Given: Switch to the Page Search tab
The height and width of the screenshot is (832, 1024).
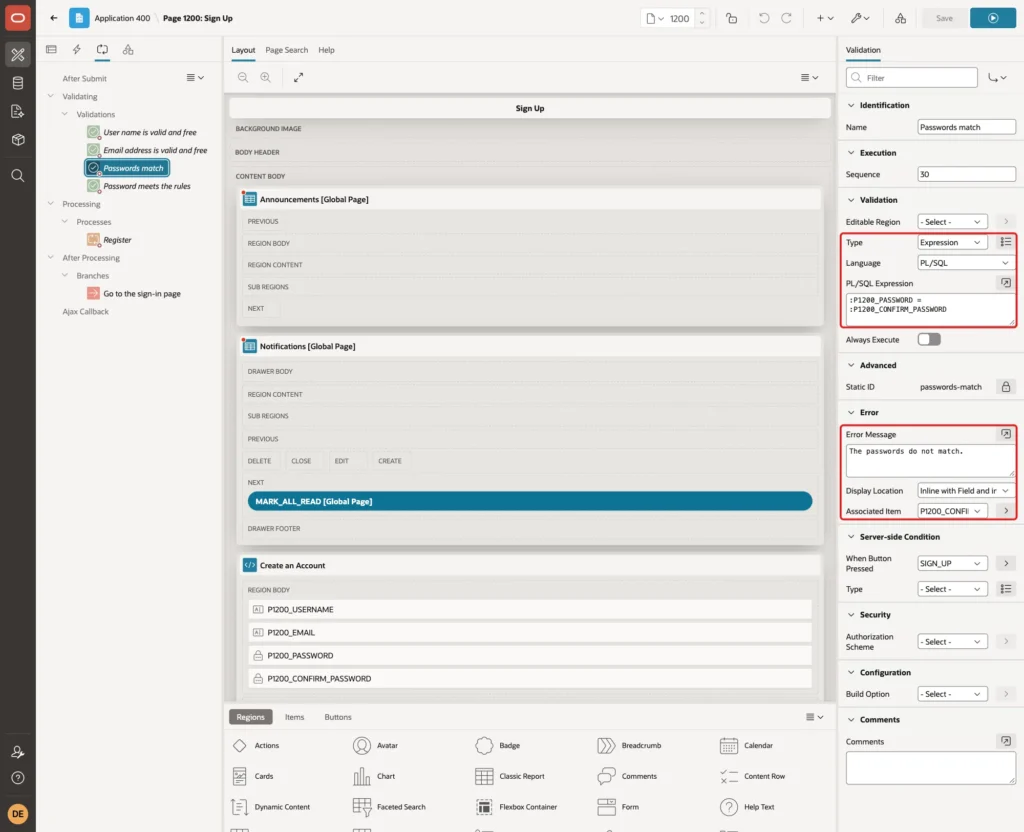Looking at the screenshot, I should (286, 50).
